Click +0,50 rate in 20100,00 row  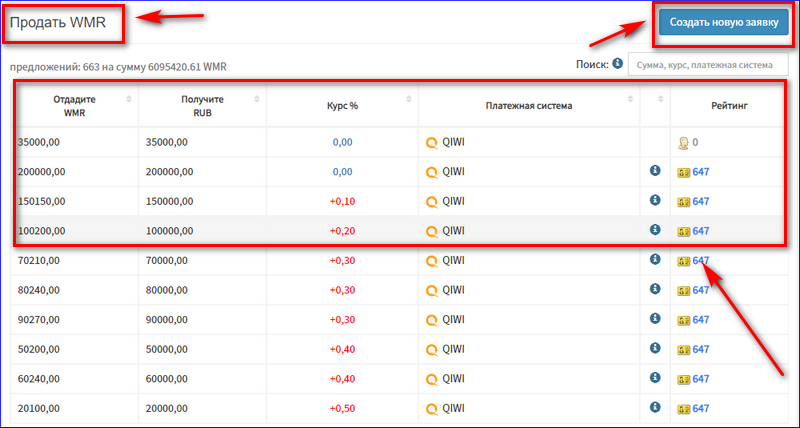pyautogui.click(x=342, y=409)
